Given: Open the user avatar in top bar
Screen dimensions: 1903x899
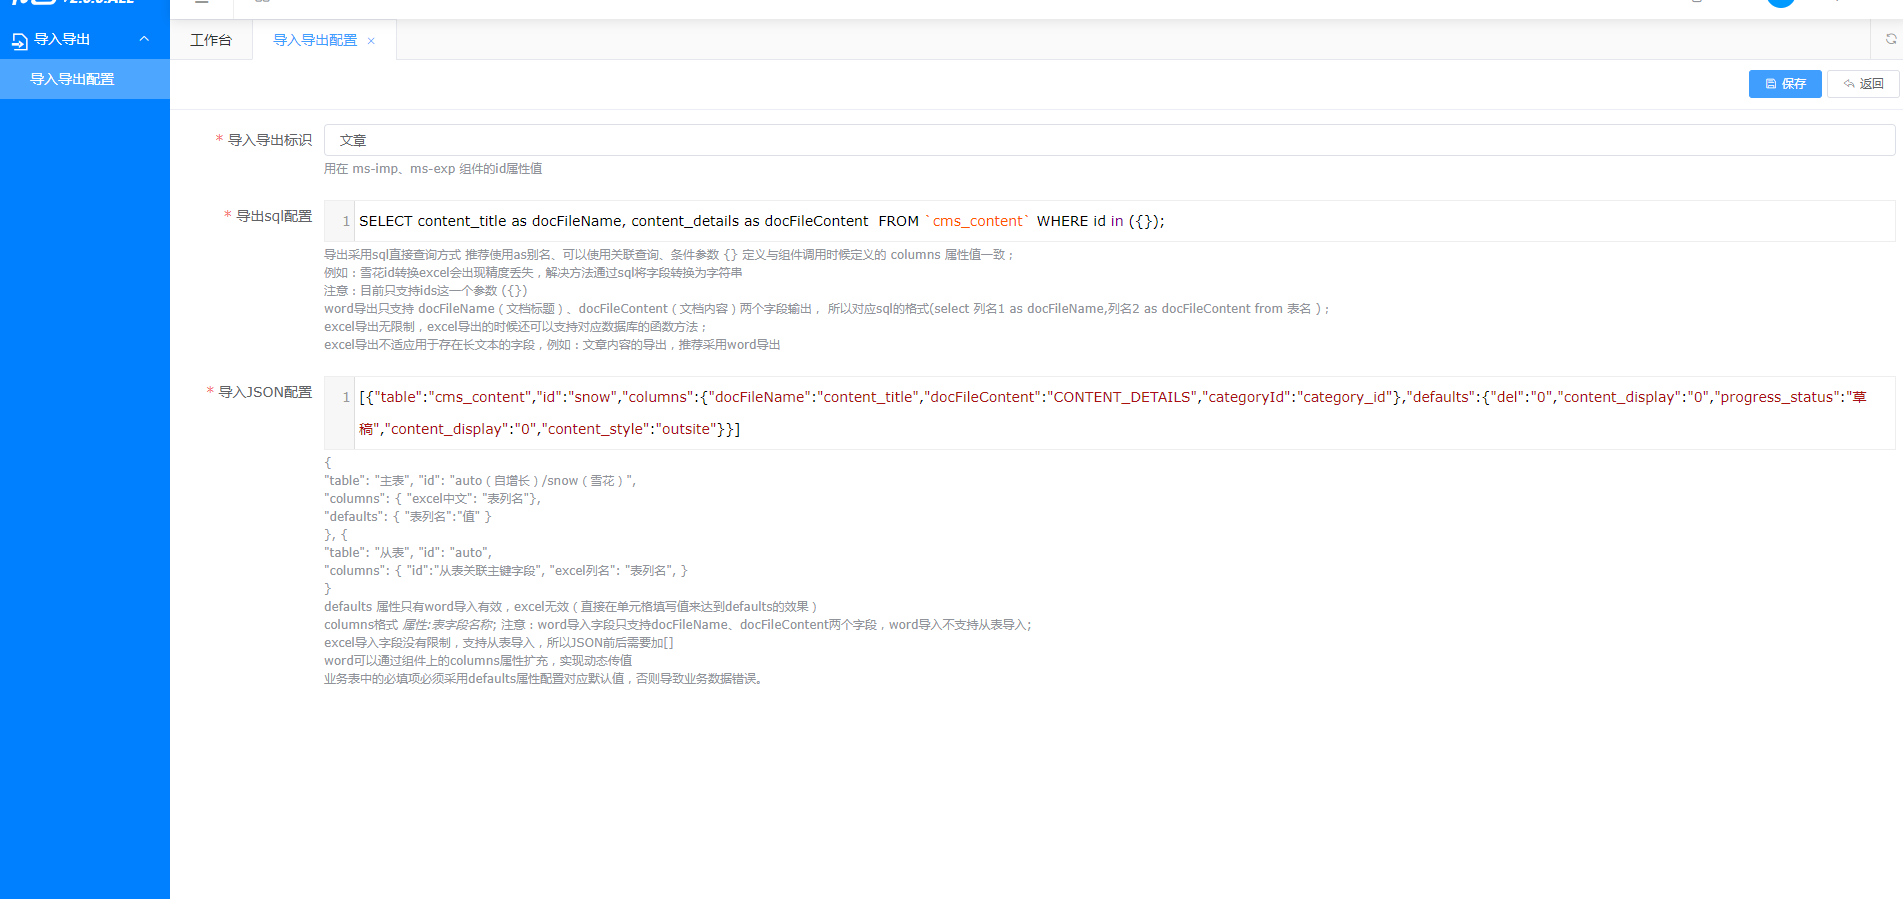Looking at the screenshot, I should point(1781,2).
